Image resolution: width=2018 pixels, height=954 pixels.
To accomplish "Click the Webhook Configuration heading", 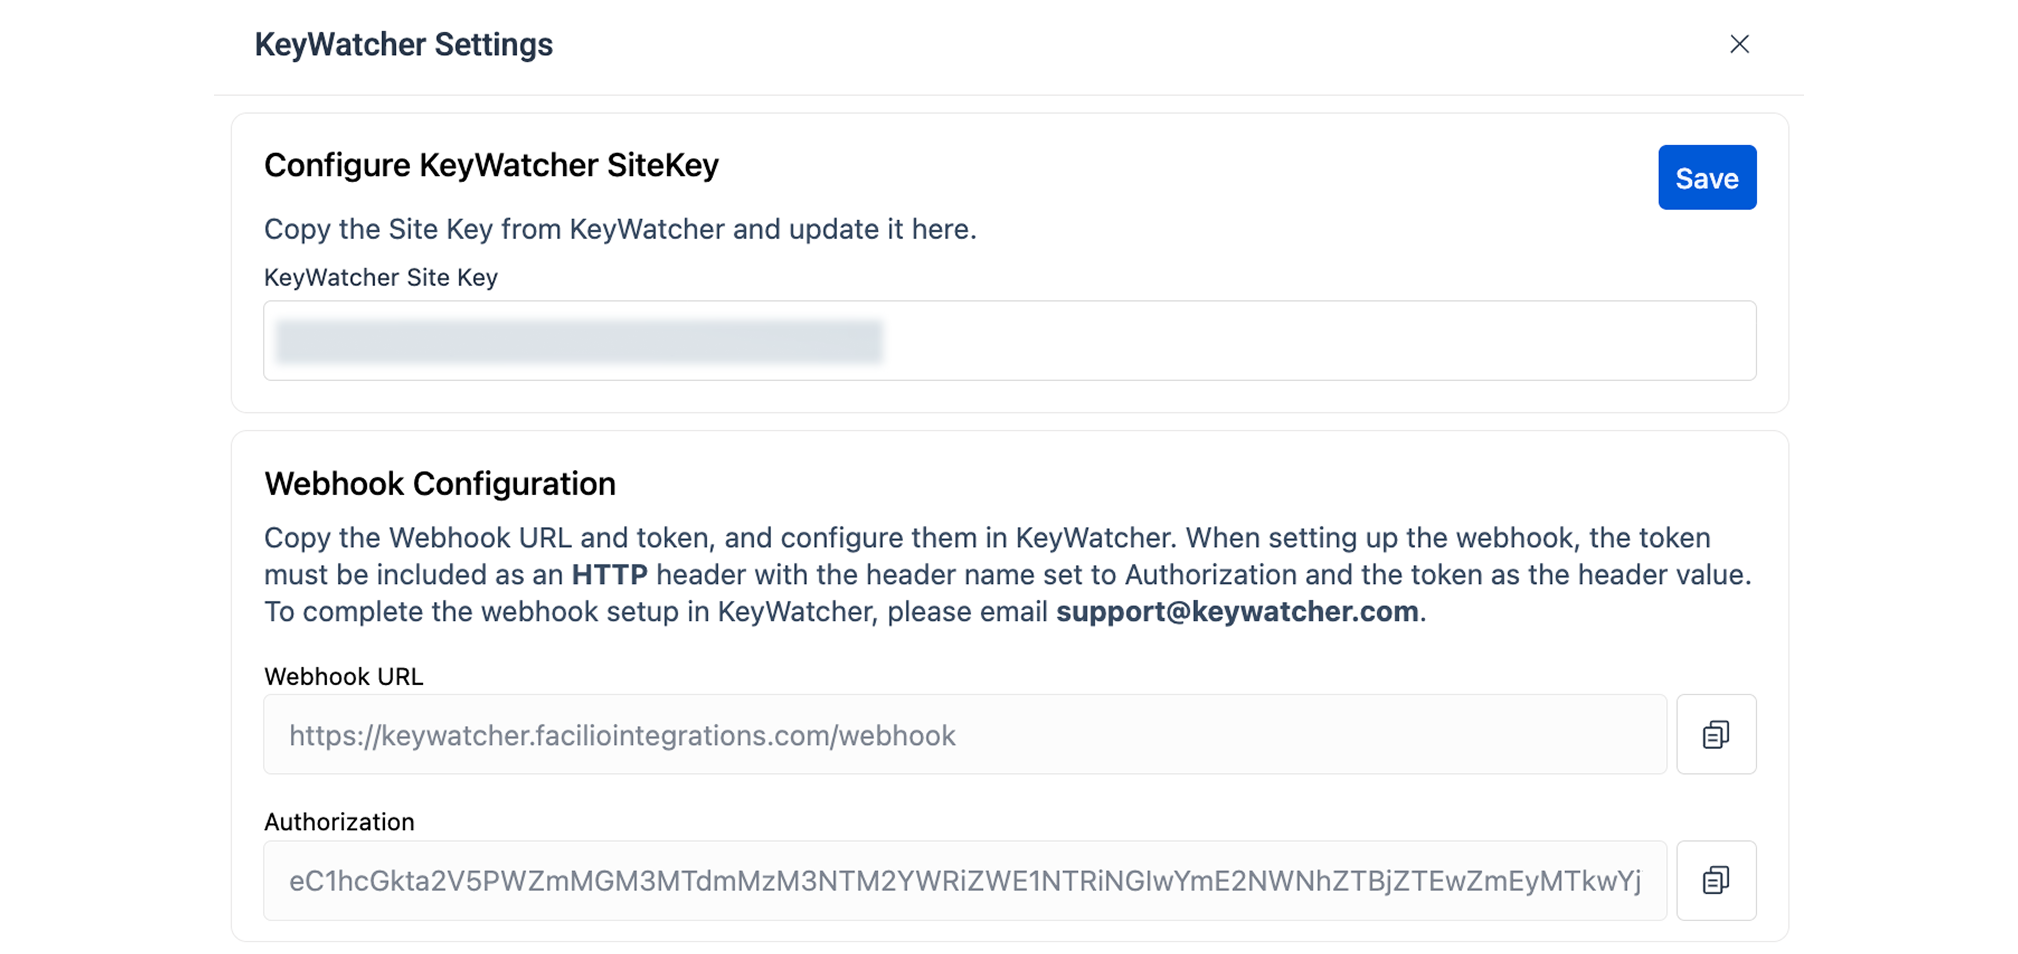I will [x=439, y=484].
